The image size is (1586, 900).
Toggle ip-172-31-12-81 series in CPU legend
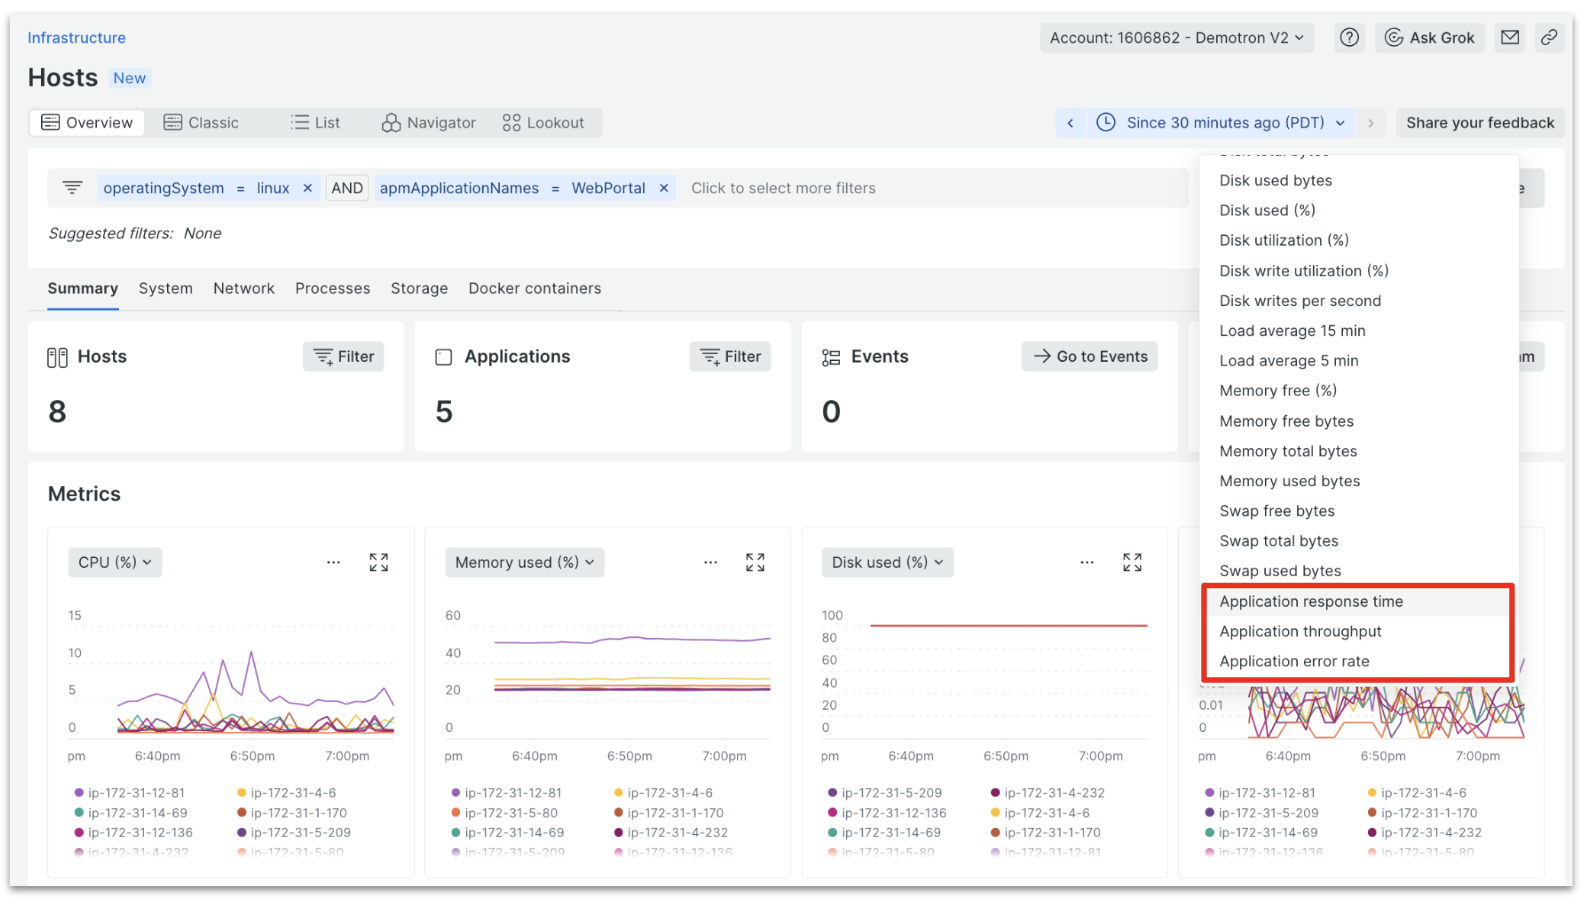pyautogui.click(x=130, y=793)
